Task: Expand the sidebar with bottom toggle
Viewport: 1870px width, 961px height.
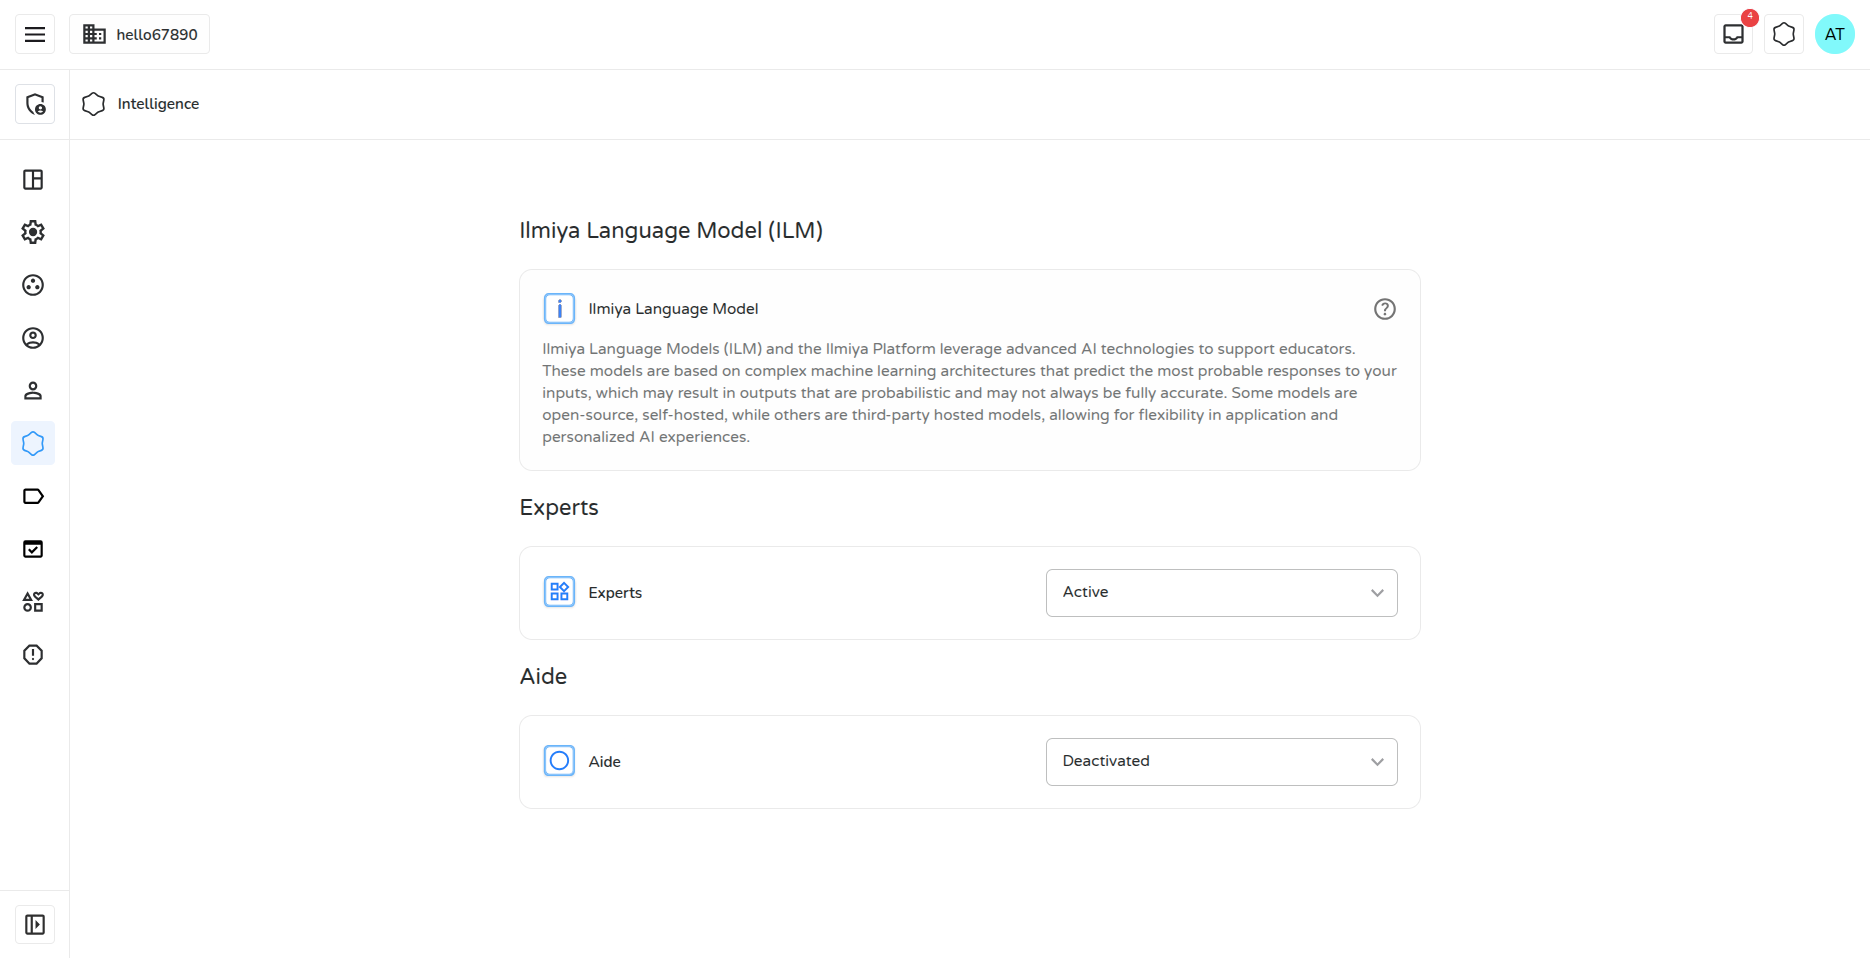Action: (x=35, y=925)
